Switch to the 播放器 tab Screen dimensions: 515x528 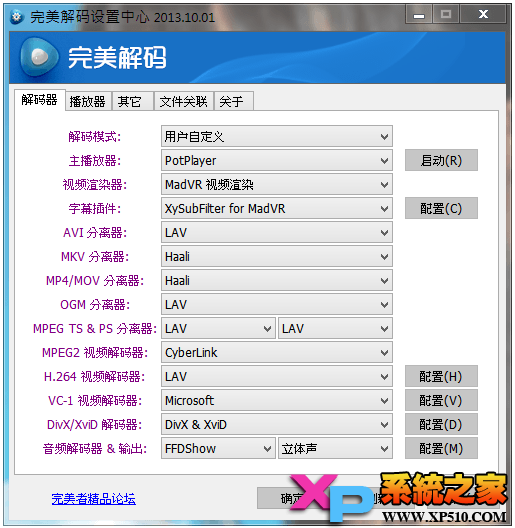point(88,101)
